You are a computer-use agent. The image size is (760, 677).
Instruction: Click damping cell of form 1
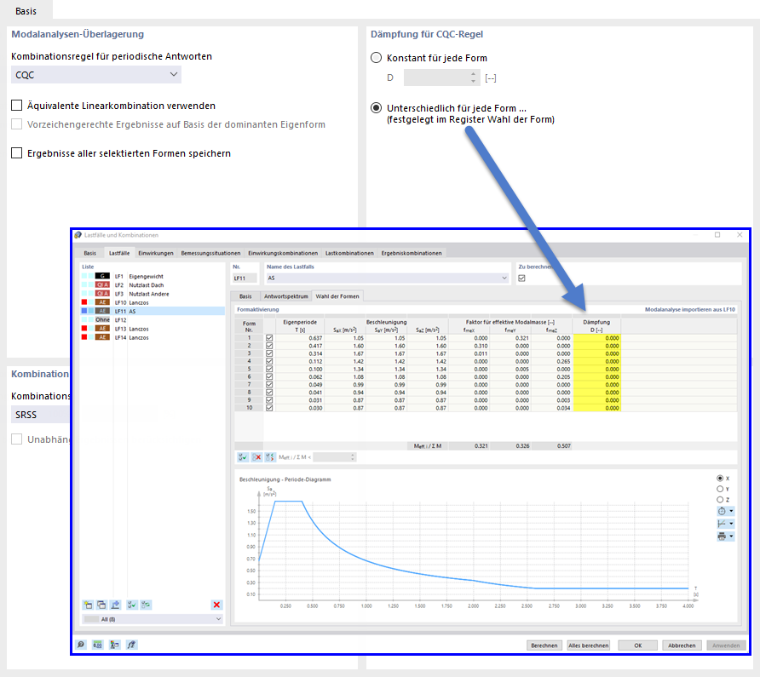tap(597, 338)
